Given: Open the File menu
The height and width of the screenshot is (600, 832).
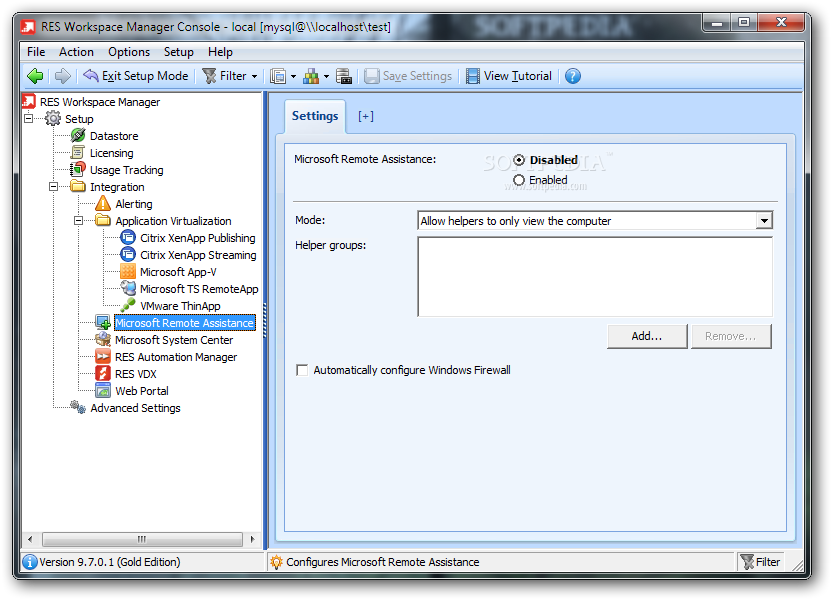Looking at the screenshot, I should pyautogui.click(x=36, y=52).
